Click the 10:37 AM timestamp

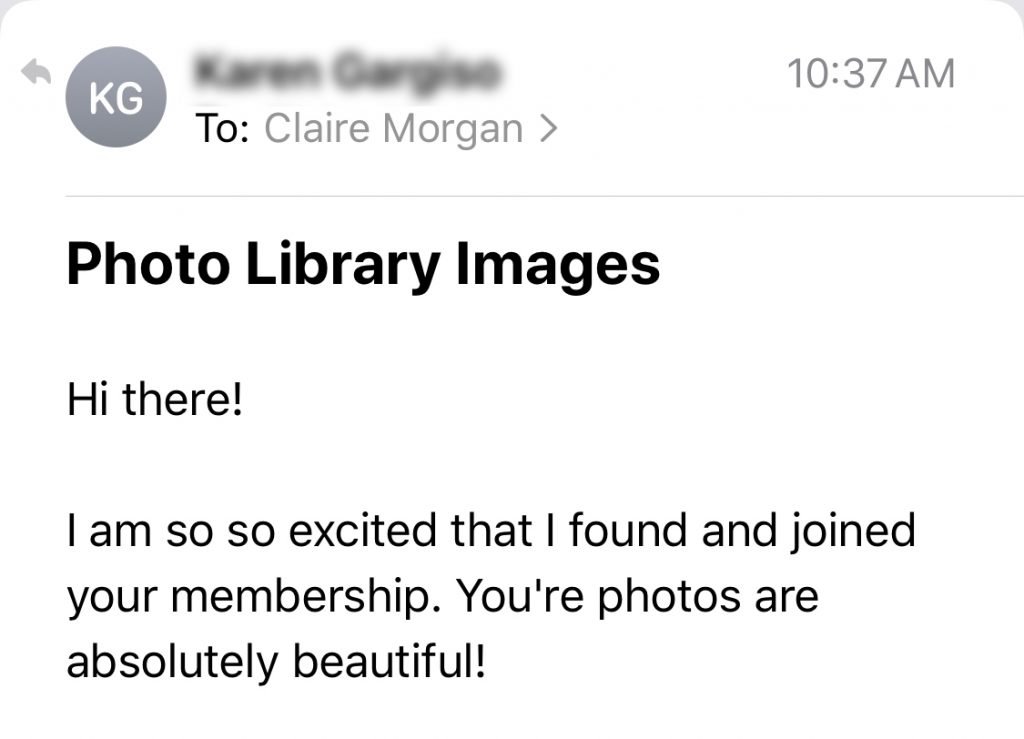point(870,74)
